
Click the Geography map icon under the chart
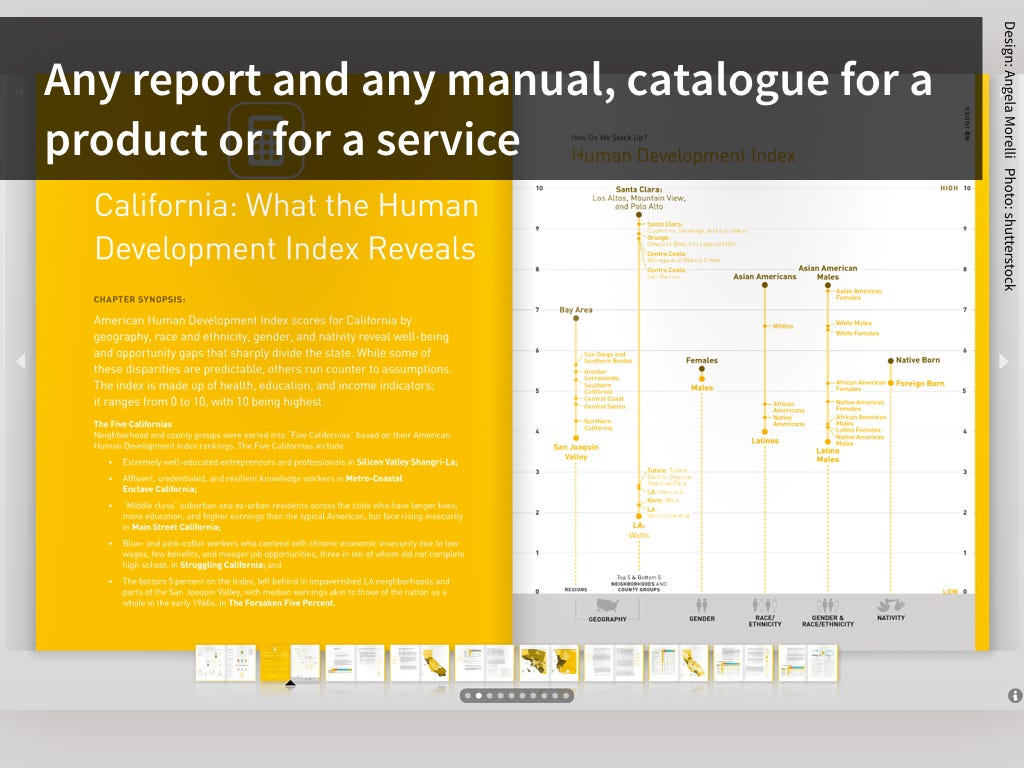point(607,605)
